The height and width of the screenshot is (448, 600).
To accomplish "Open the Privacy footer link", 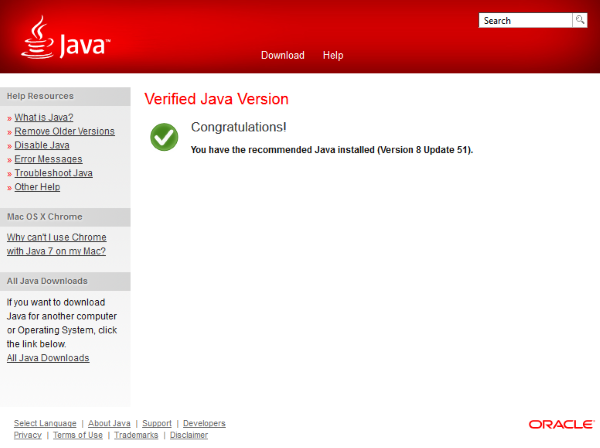I will pos(28,435).
